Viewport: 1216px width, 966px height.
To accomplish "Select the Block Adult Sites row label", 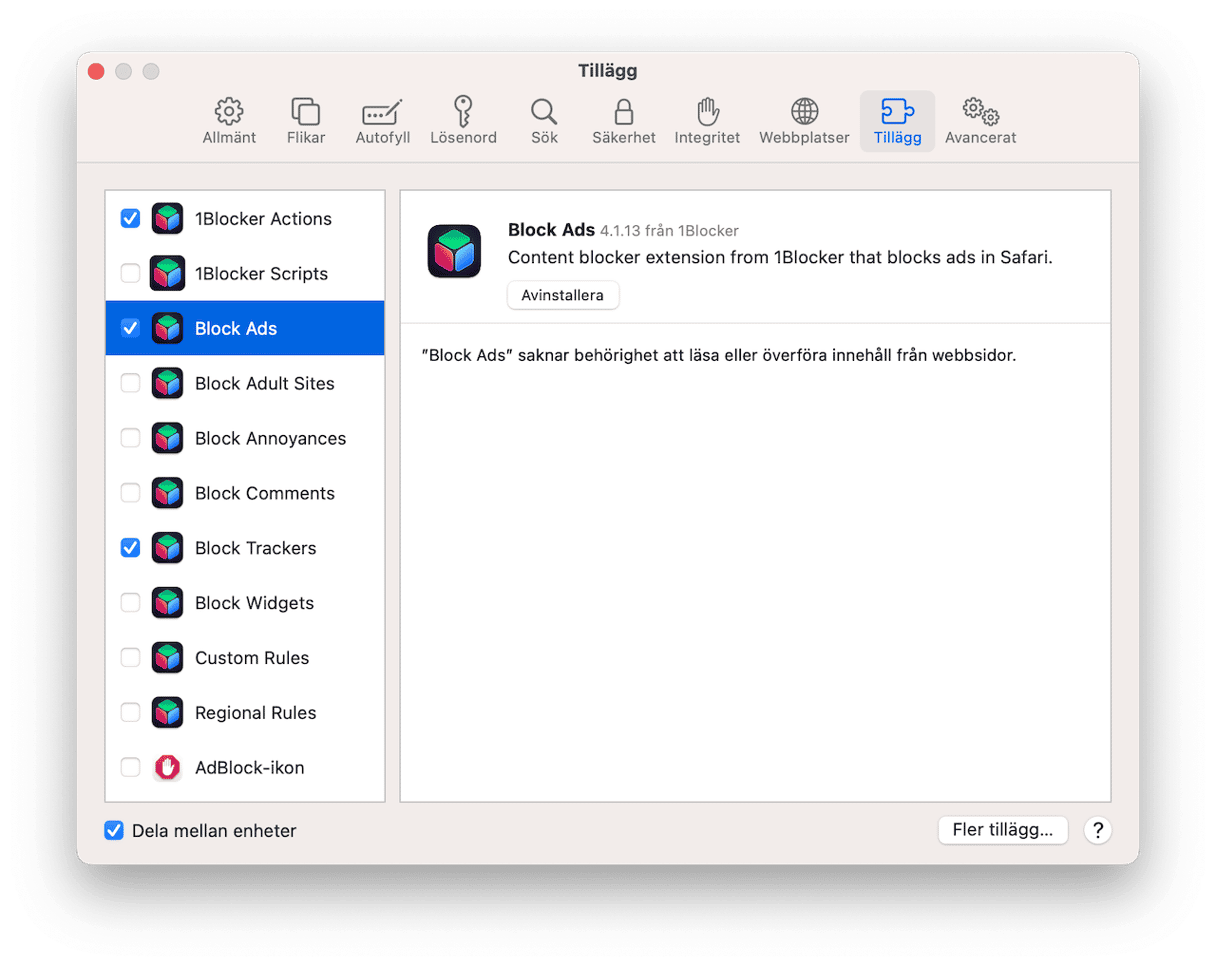I will pos(265,383).
